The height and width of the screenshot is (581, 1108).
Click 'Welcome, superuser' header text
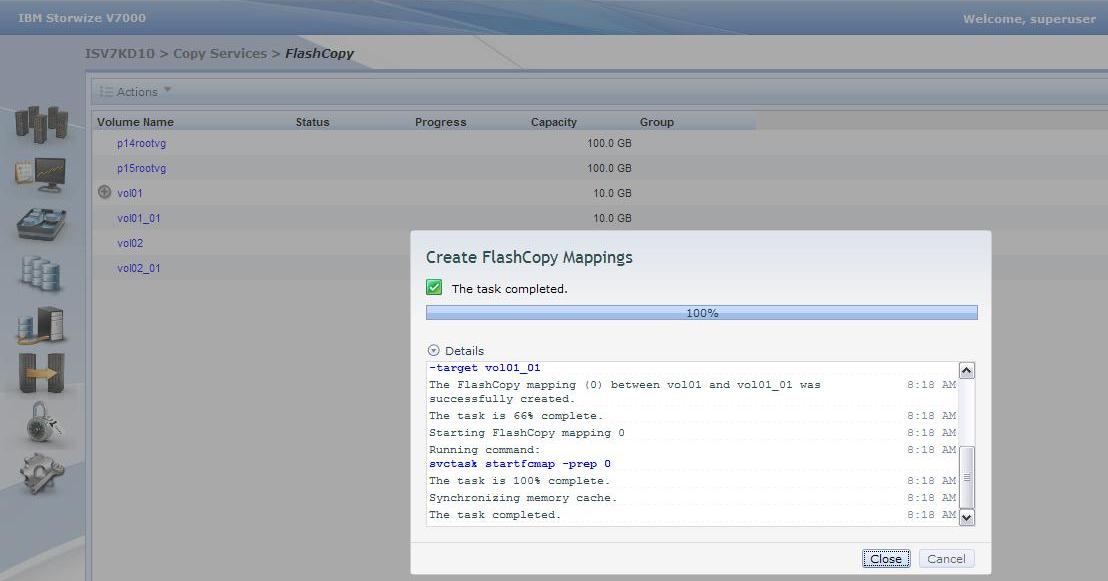pos(1029,19)
